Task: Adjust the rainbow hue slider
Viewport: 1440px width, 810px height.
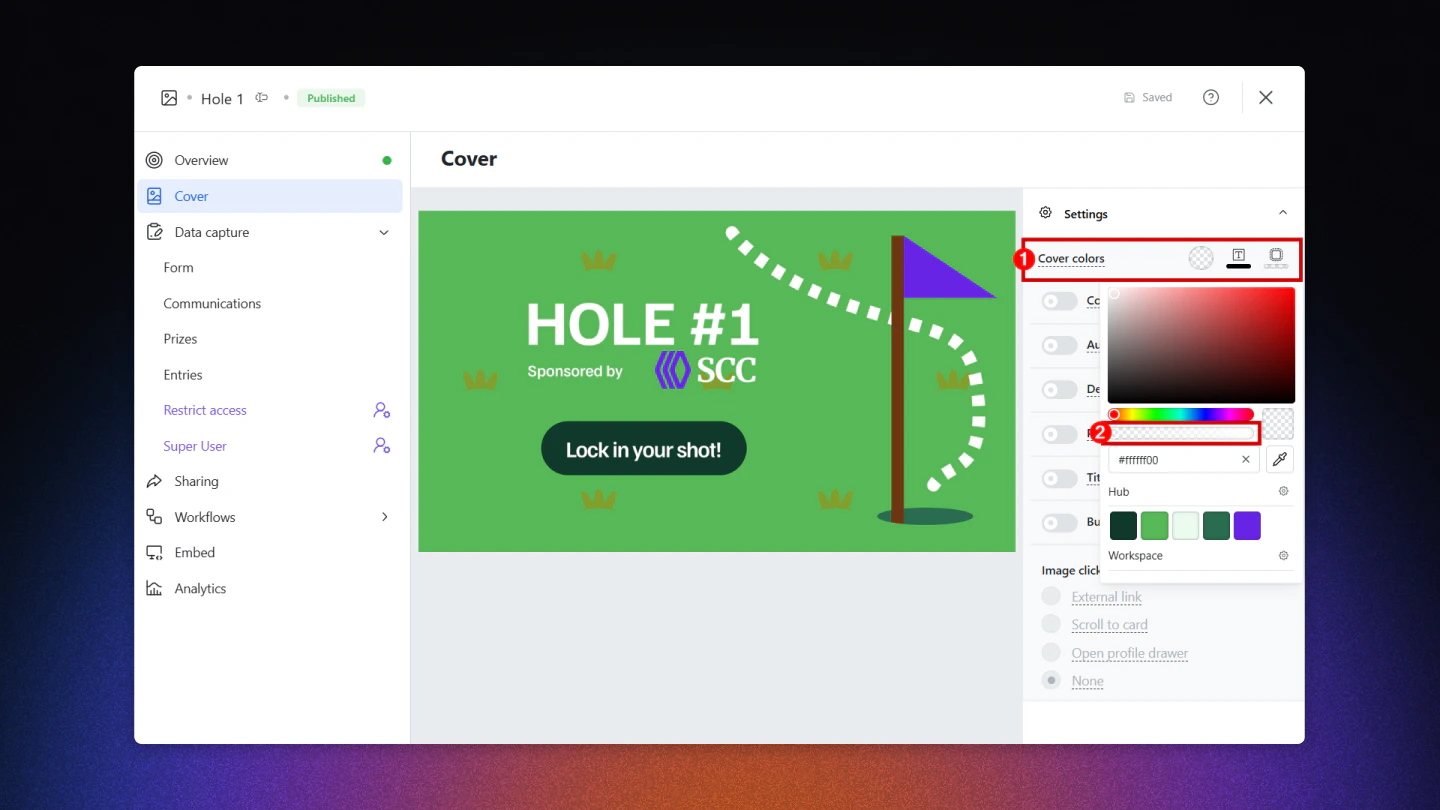Action: pos(1181,414)
